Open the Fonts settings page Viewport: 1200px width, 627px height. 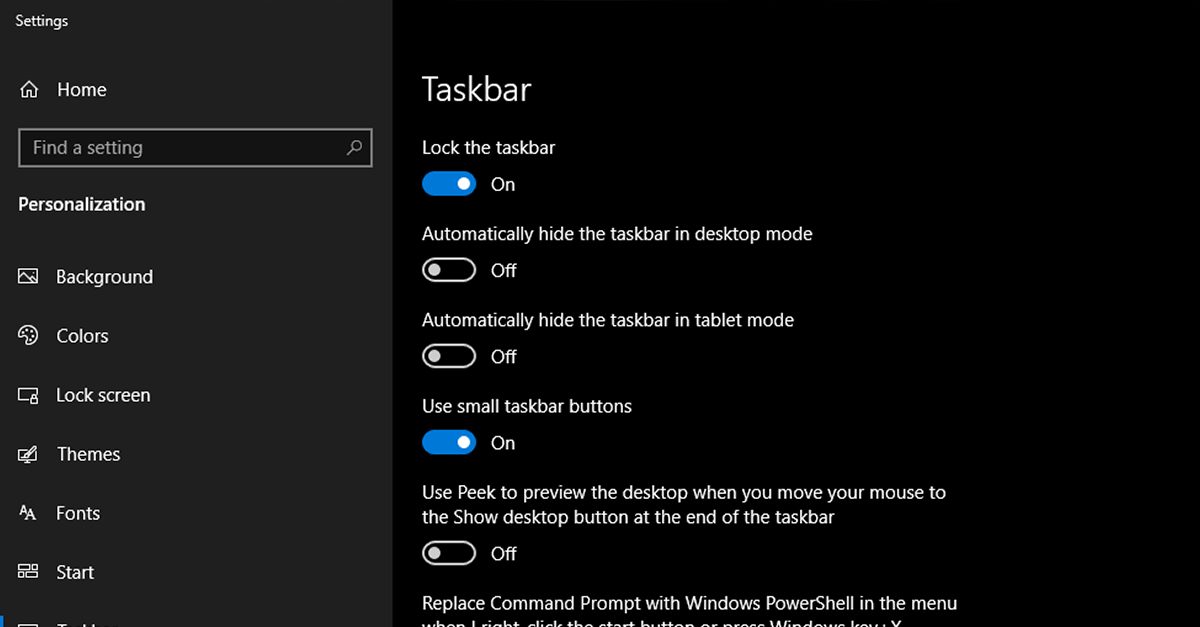click(x=78, y=513)
